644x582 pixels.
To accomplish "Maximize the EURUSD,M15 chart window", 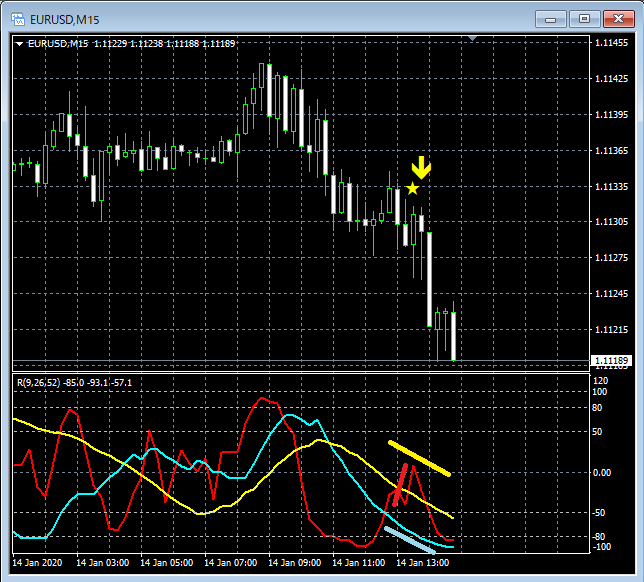I will coord(584,19).
